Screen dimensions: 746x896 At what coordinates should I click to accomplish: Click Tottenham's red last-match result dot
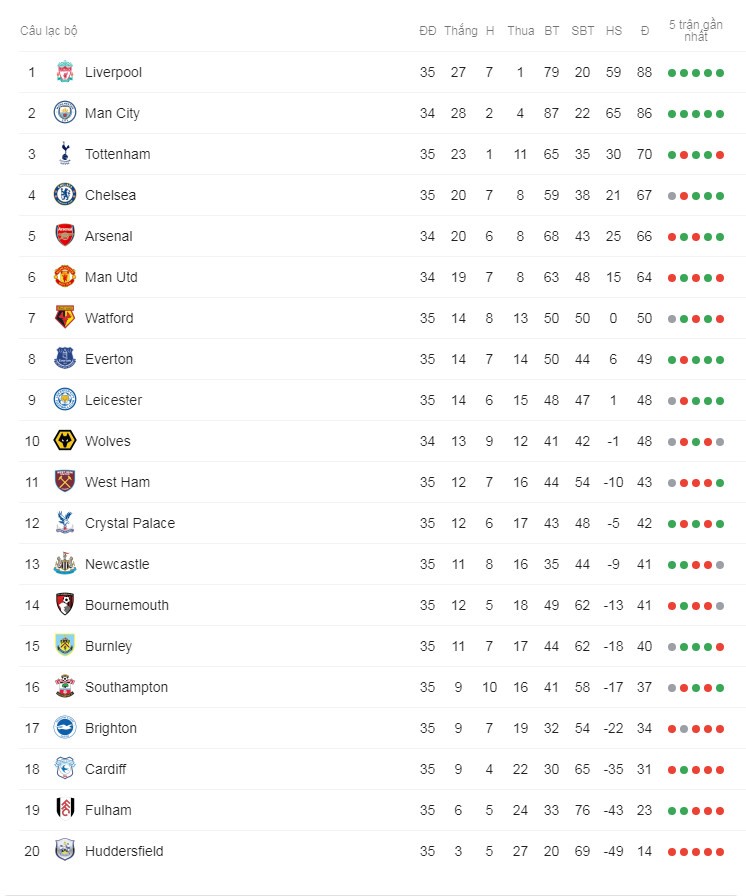[720, 155]
